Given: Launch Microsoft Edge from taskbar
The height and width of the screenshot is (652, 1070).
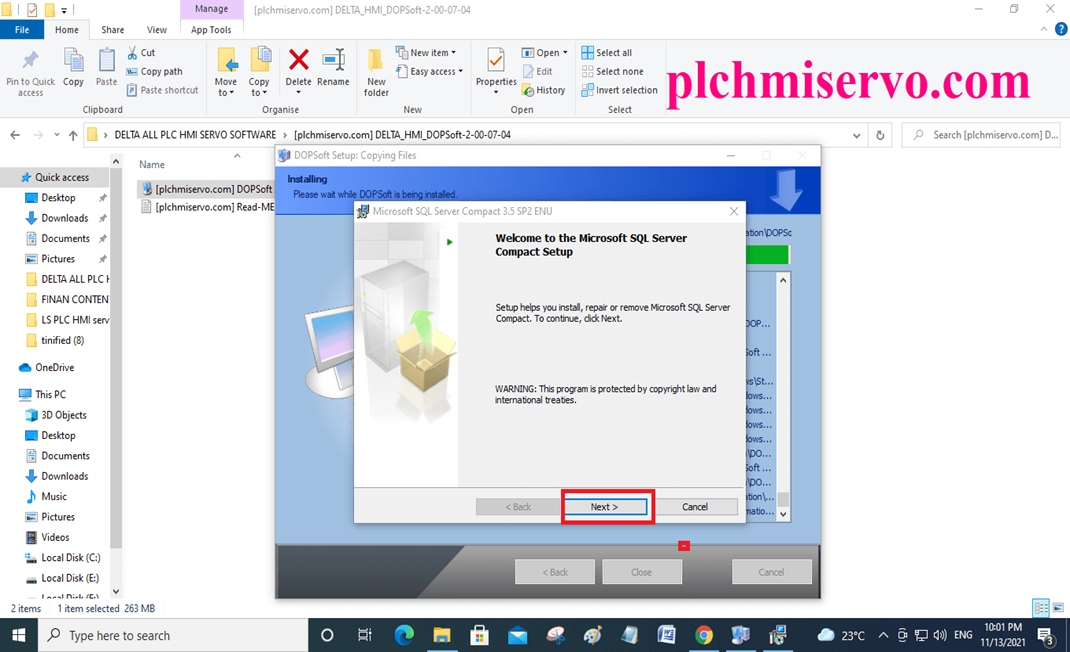Looking at the screenshot, I should click(x=404, y=636).
